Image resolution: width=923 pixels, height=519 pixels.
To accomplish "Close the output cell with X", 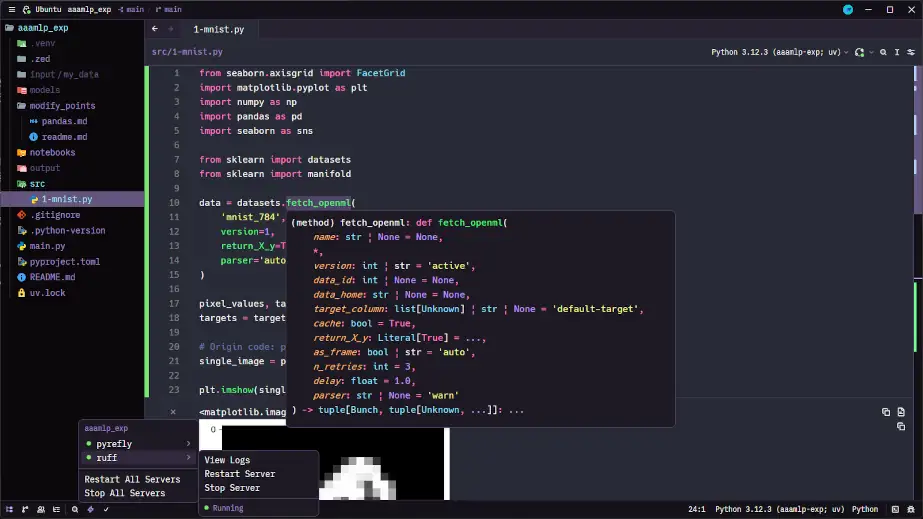I will click(173, 412).
